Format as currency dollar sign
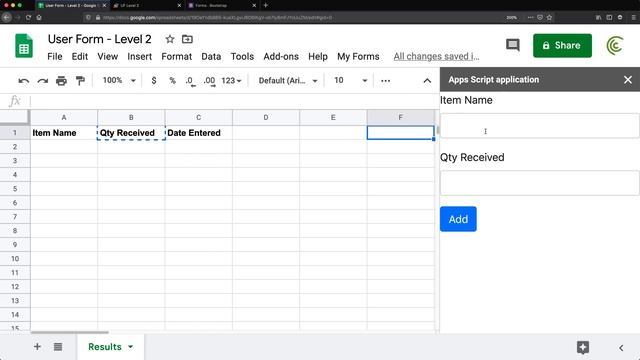The width and height of the screenshot is (640, 360). tap(153, 80)
